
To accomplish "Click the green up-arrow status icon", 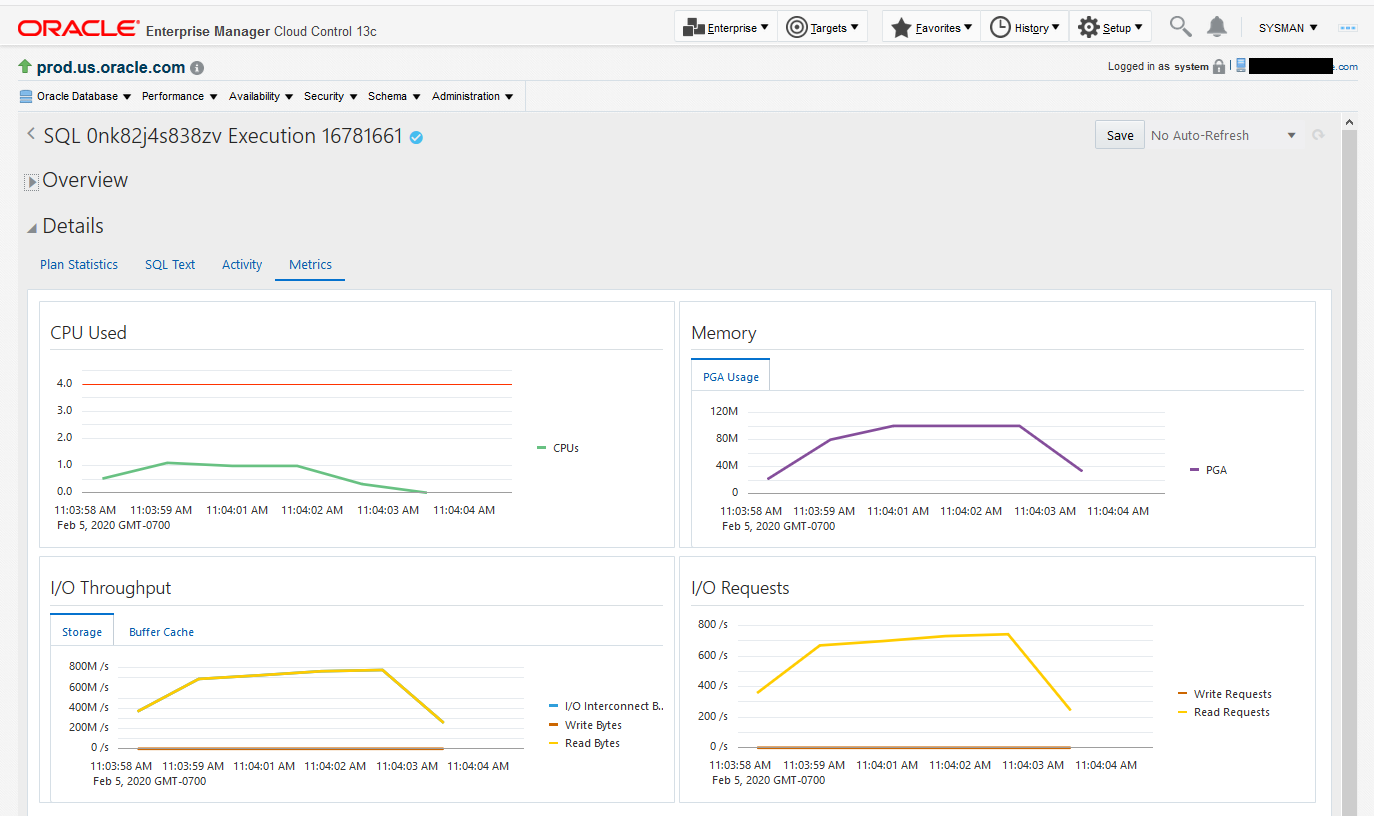I will [25, 67].
